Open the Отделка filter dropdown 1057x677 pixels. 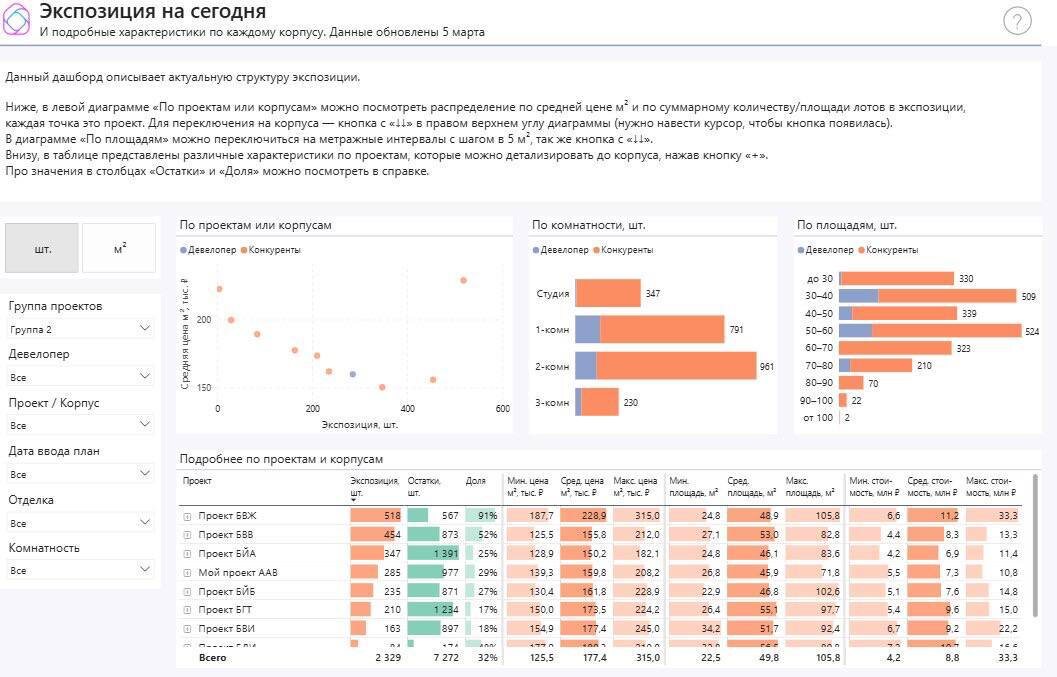(x=80, y=523)
